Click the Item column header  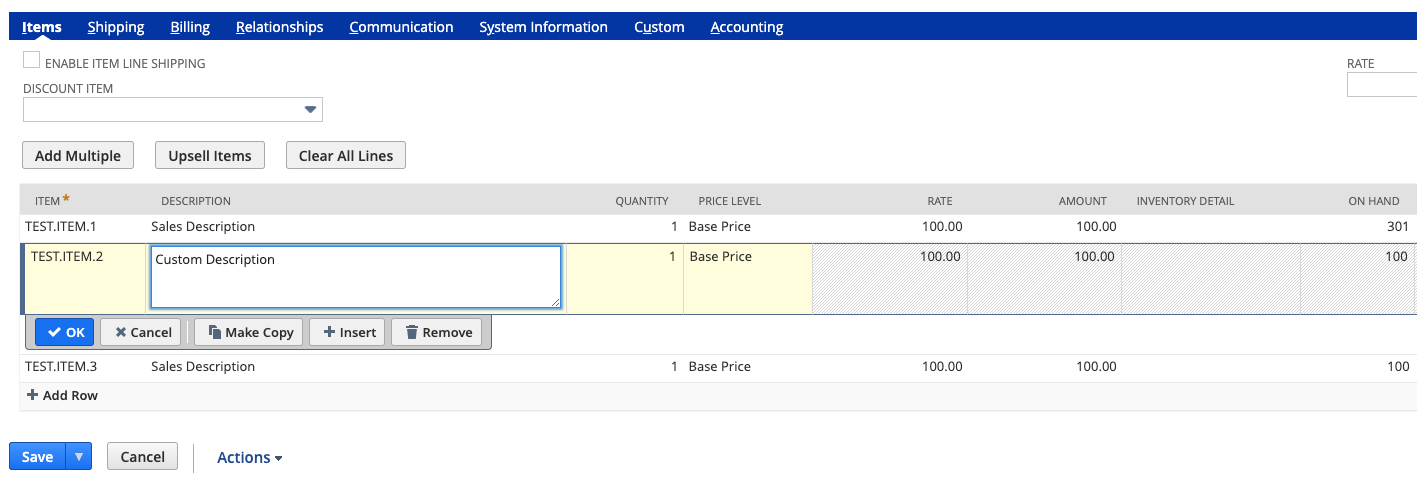[x=47, y=201]
